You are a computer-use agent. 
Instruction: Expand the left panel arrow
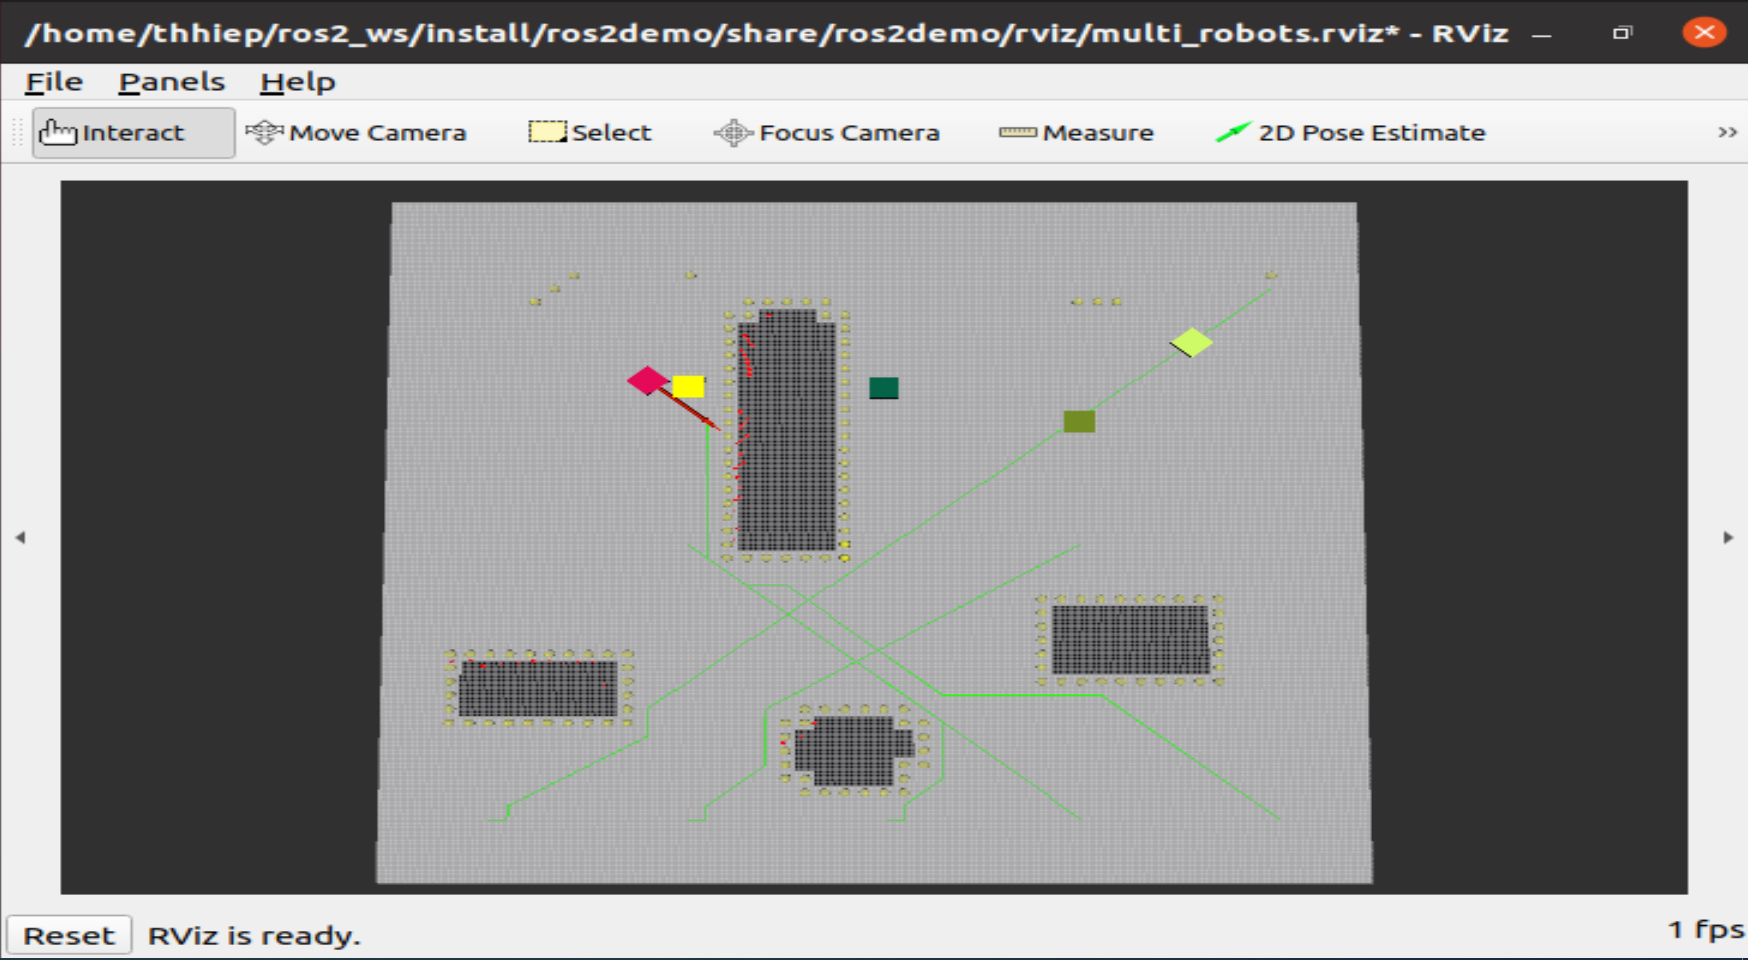[x=20, y=538]
